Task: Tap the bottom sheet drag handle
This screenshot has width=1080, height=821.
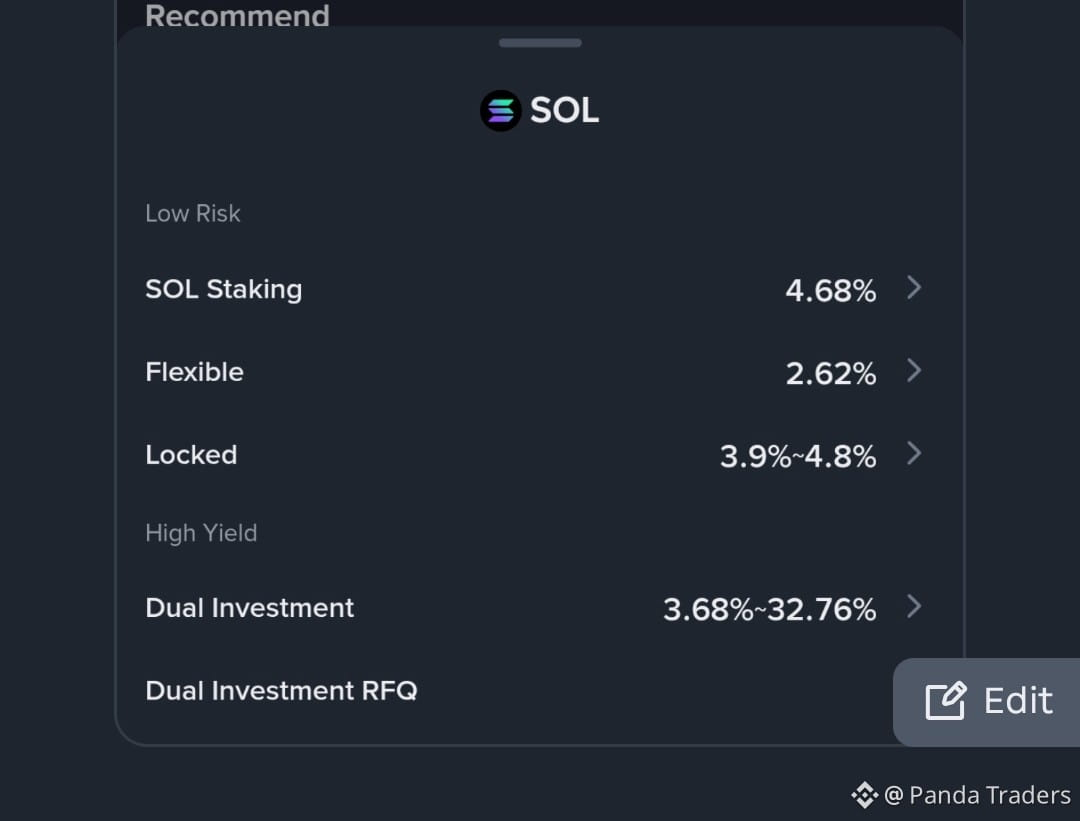Action: (540, 43)
